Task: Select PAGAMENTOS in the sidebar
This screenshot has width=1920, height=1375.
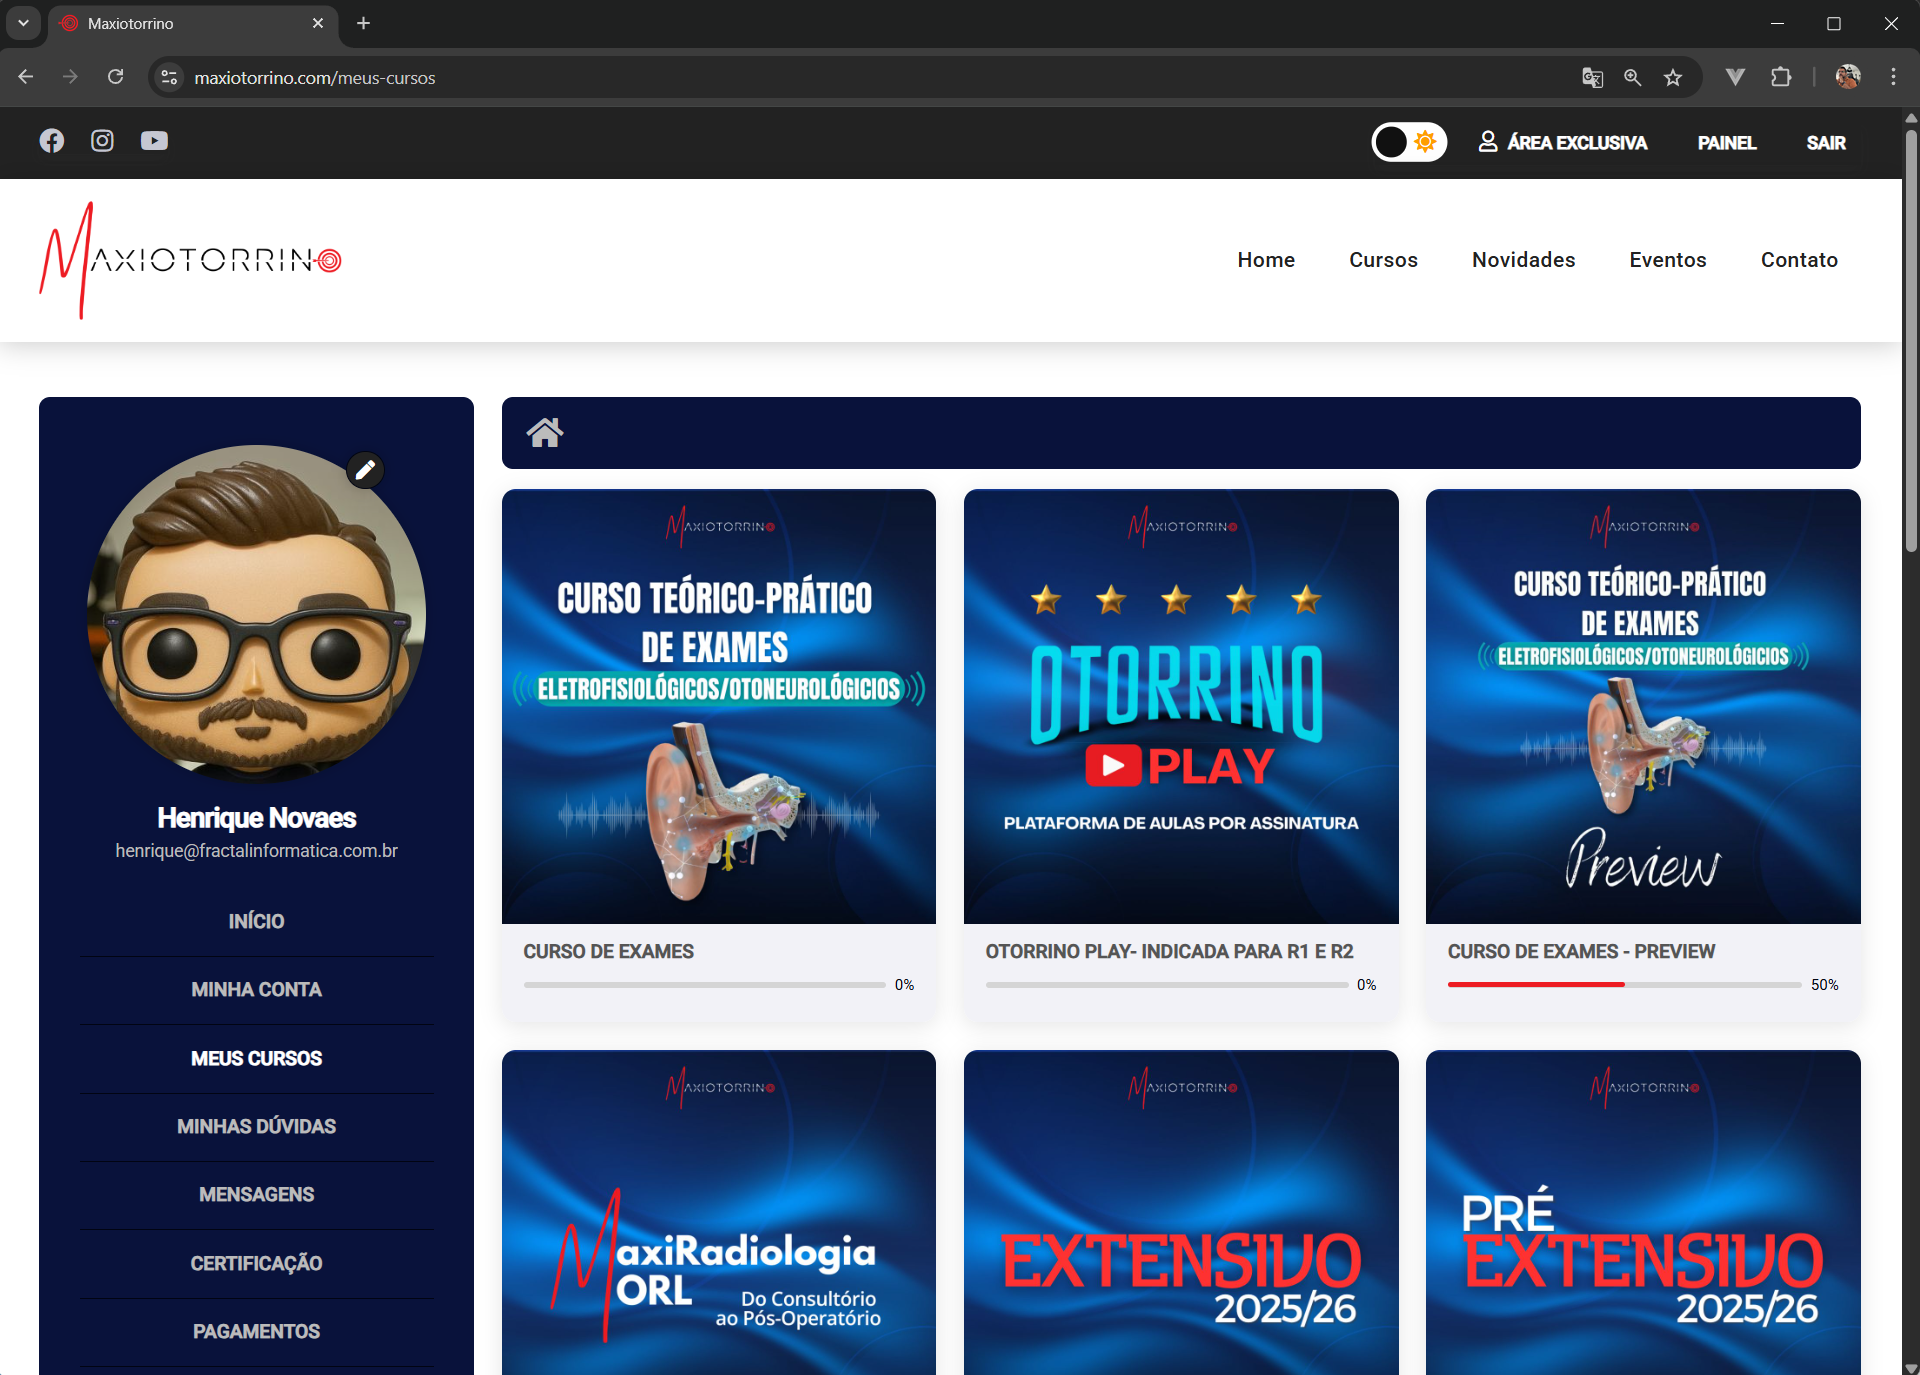Action: pyautogui.click(x=257, y=1332)
